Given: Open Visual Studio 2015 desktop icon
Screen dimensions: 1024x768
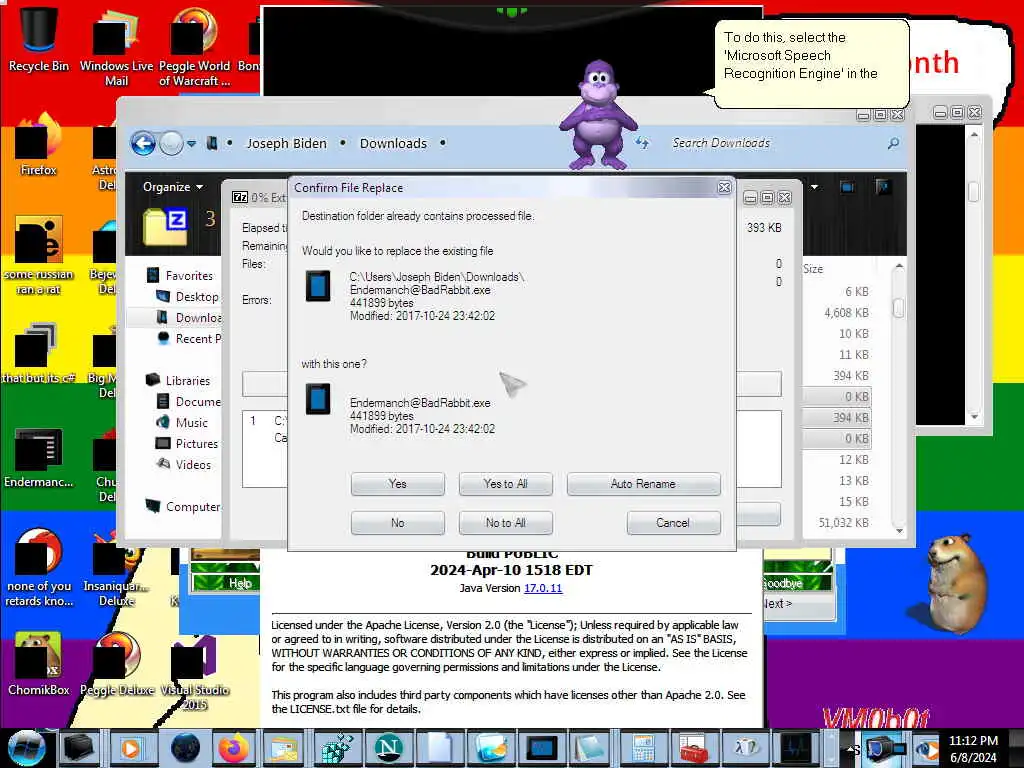Looking at the screenshot, I should click(x=195, y=673).
